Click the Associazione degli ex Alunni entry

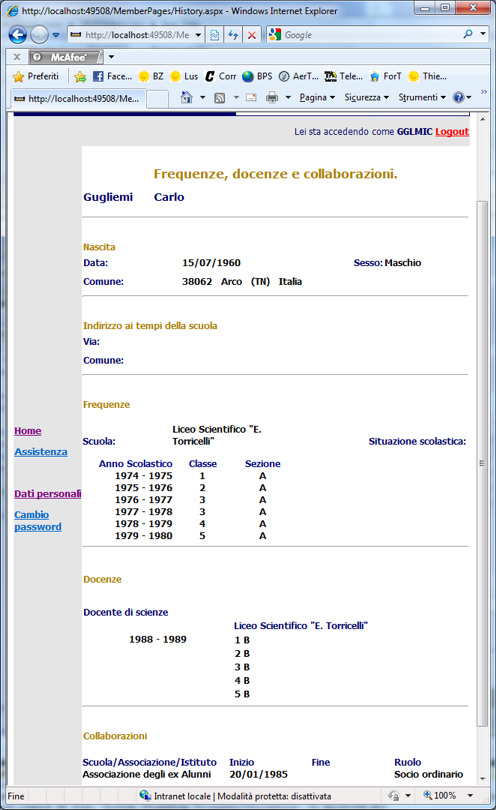[147, 774]
